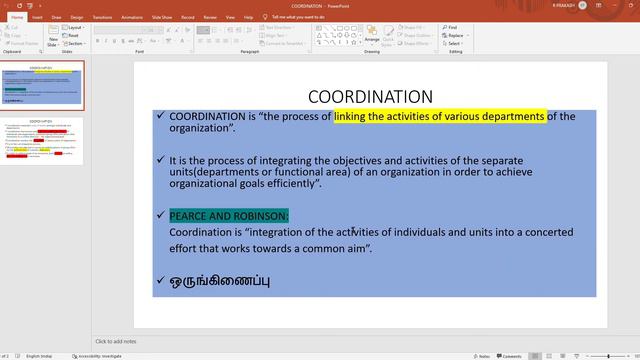Click the Center alignment icon
This screenshot has height=360, width=640.
(209, 41)
